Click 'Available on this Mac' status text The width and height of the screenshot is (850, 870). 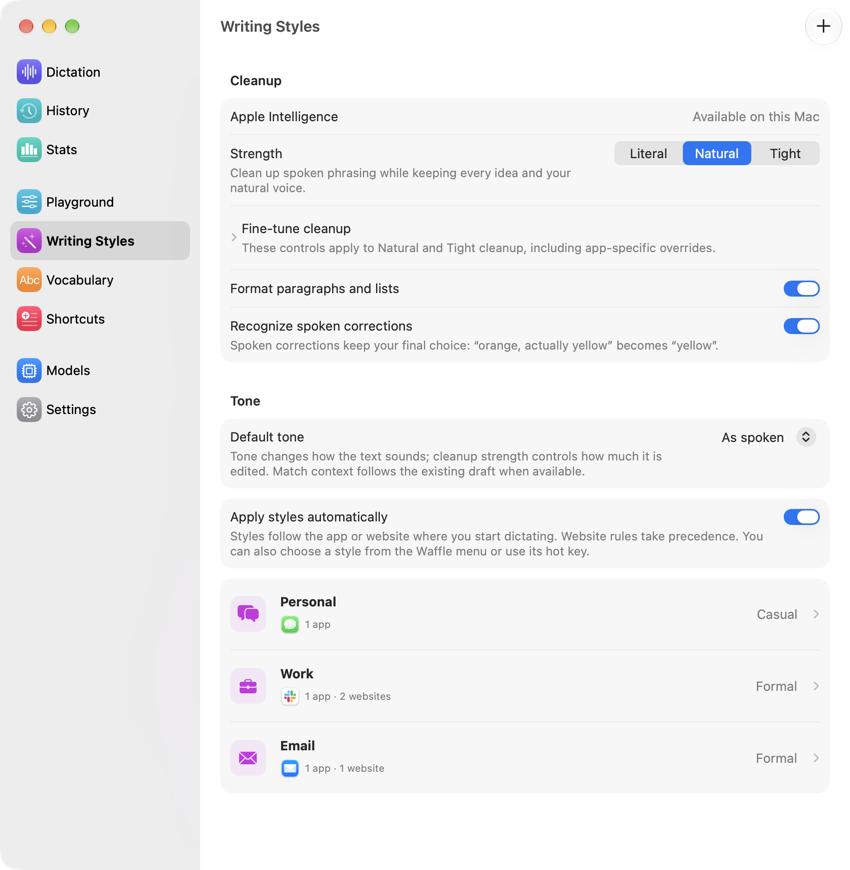(756, 117)
